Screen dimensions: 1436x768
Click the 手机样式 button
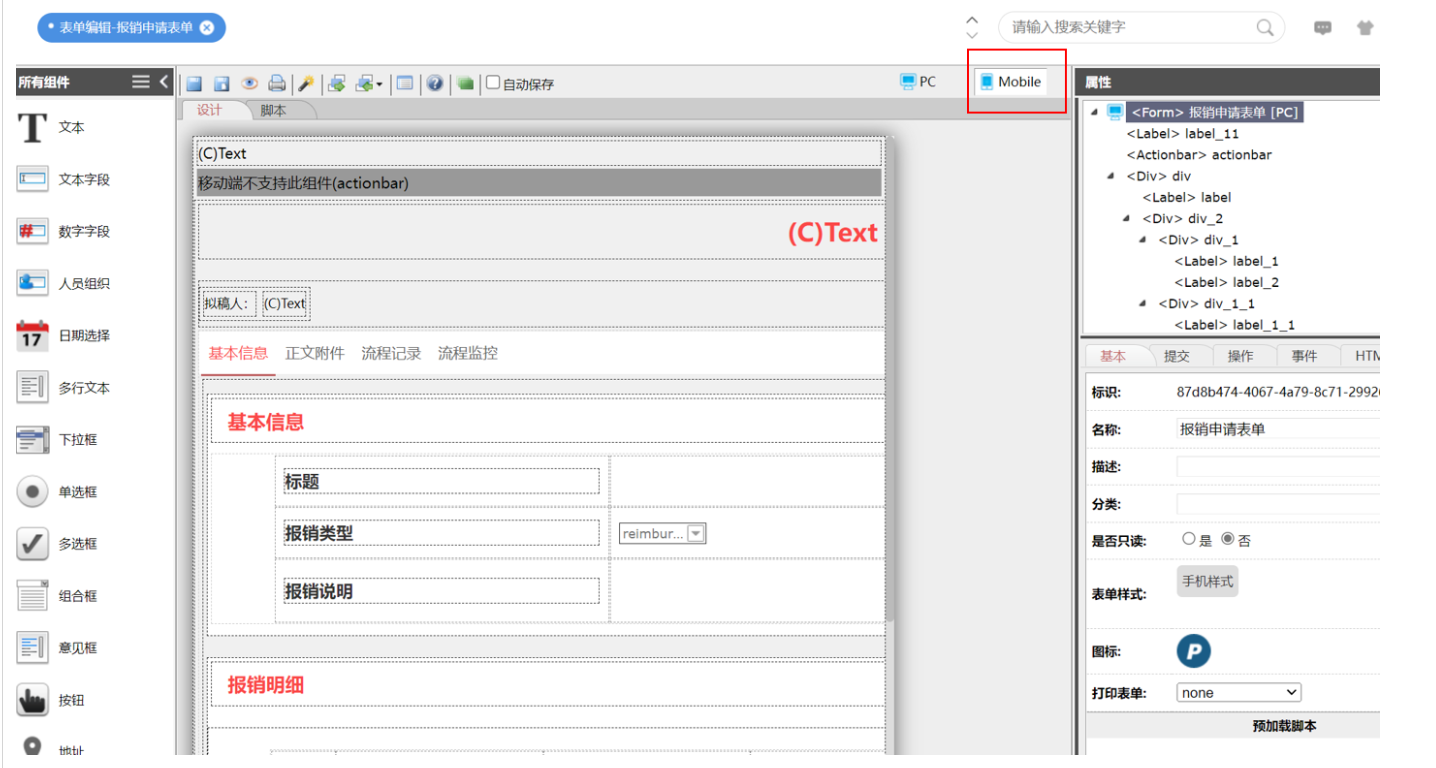click(1207, 581)
